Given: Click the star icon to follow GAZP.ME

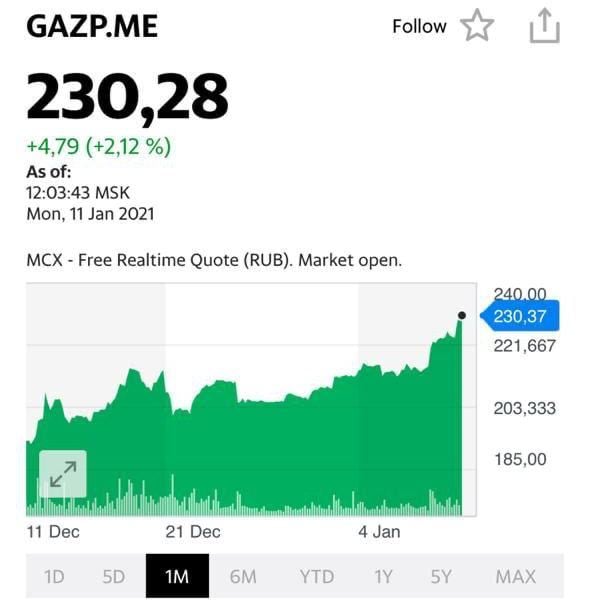Looking at the screenshot, I should 477,25.
